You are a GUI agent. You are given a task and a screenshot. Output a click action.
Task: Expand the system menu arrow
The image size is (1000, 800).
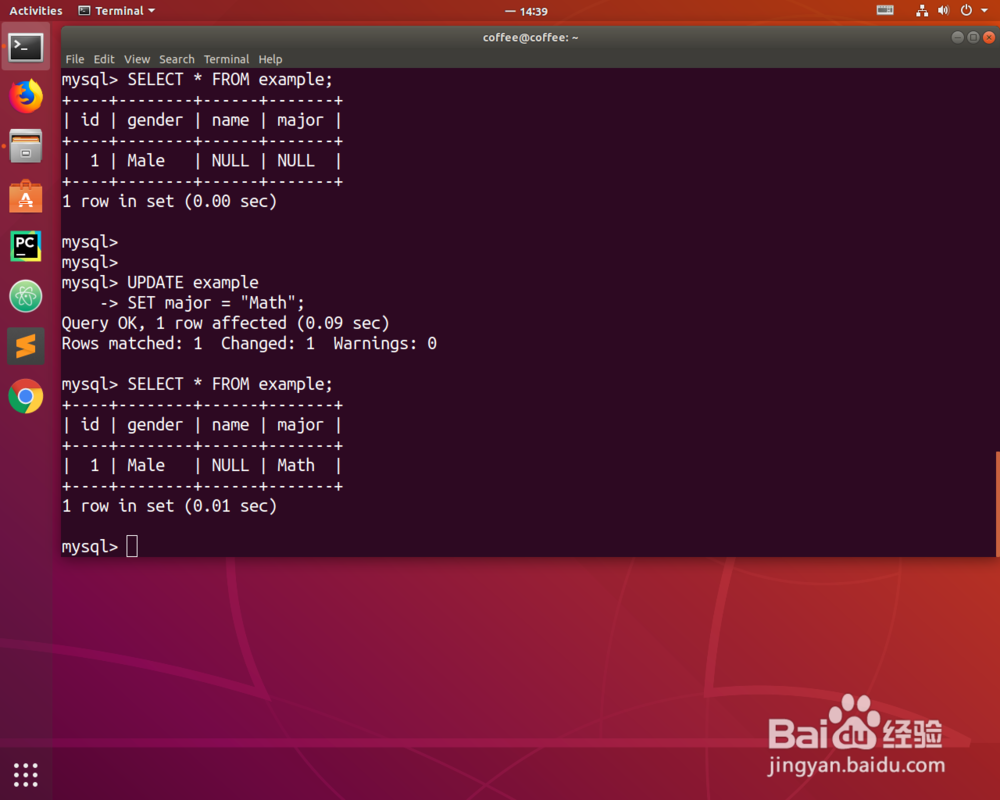(x=984, y=10)
